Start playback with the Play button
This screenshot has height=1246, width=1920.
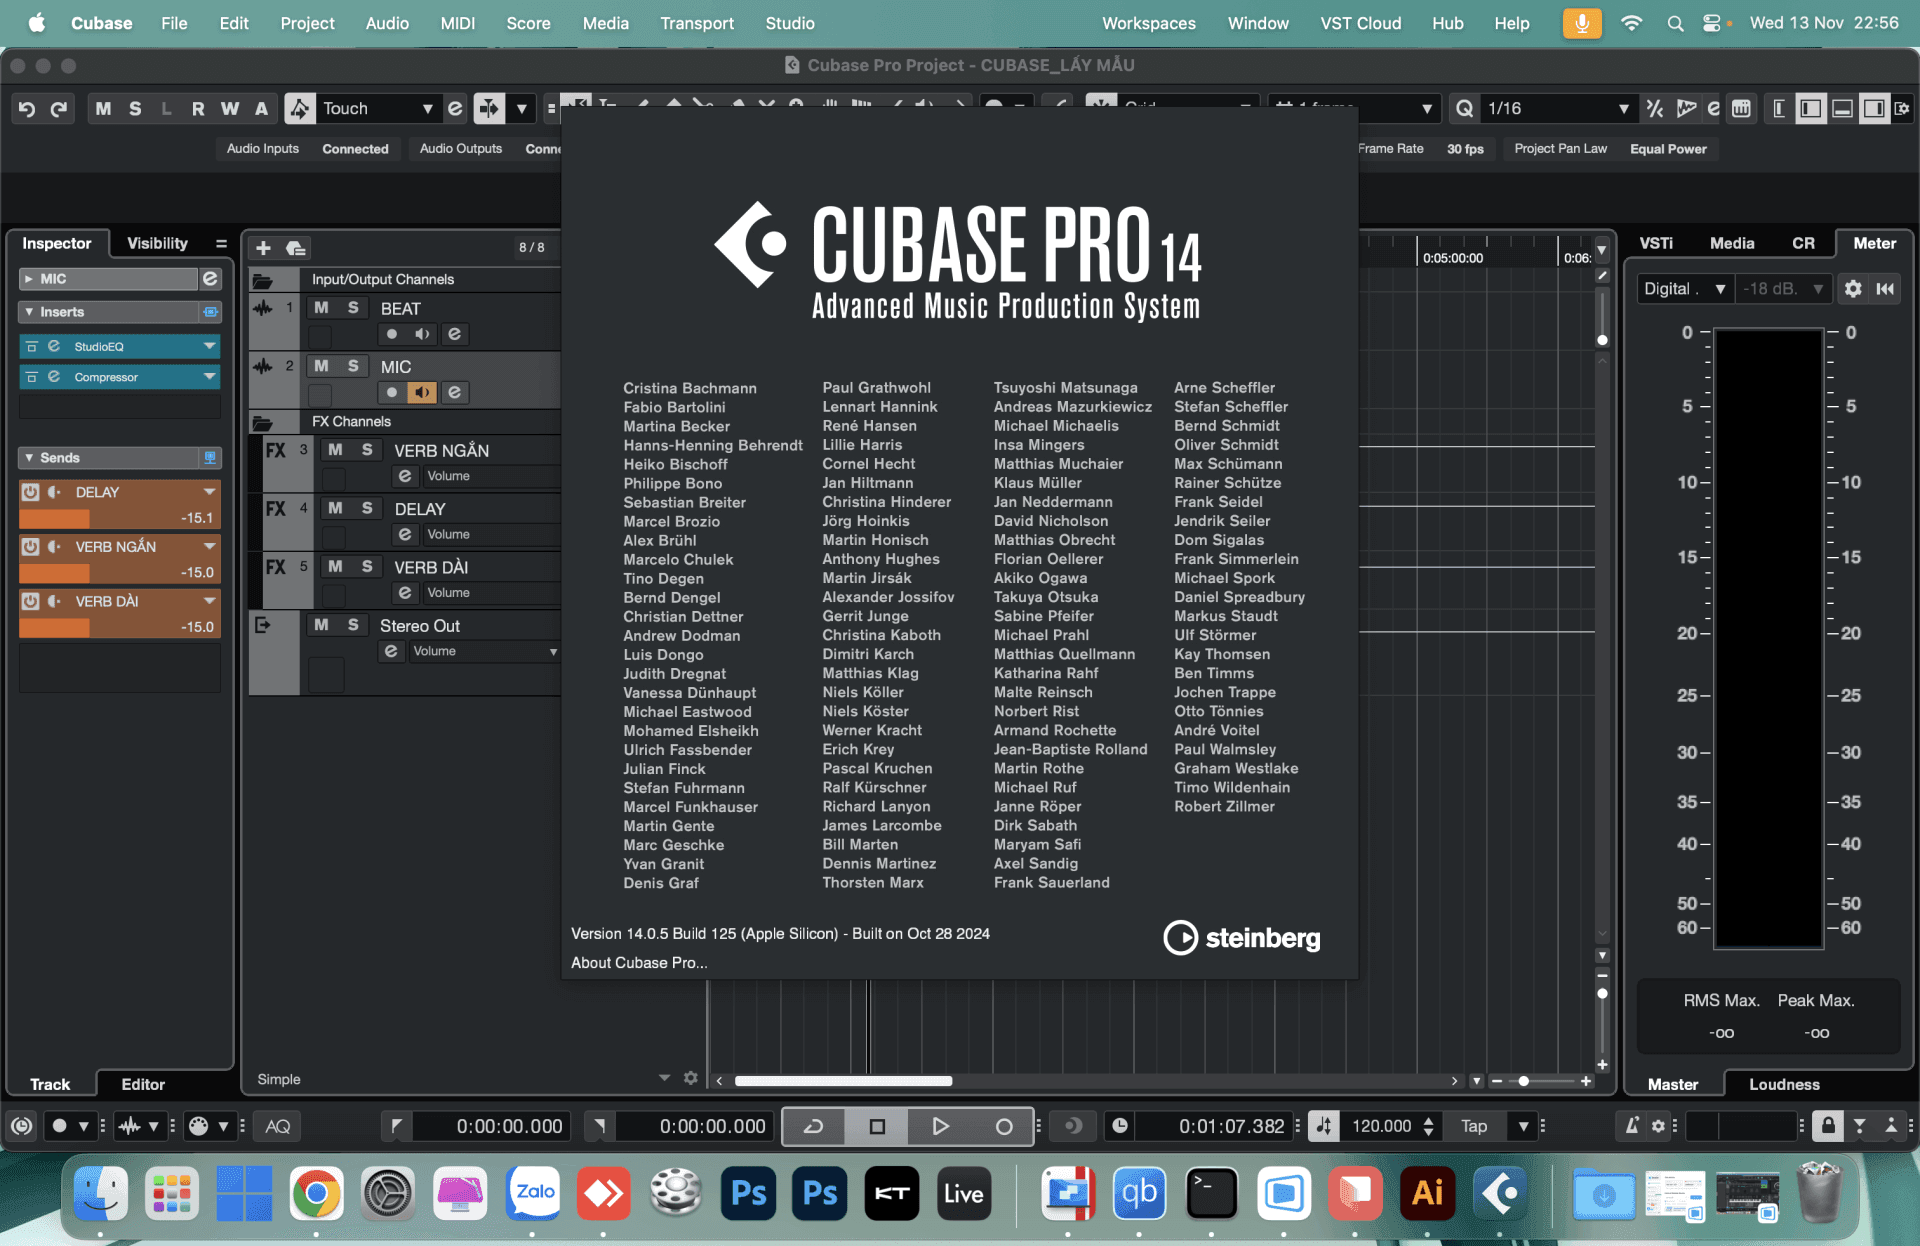[x=940, y=1126]
